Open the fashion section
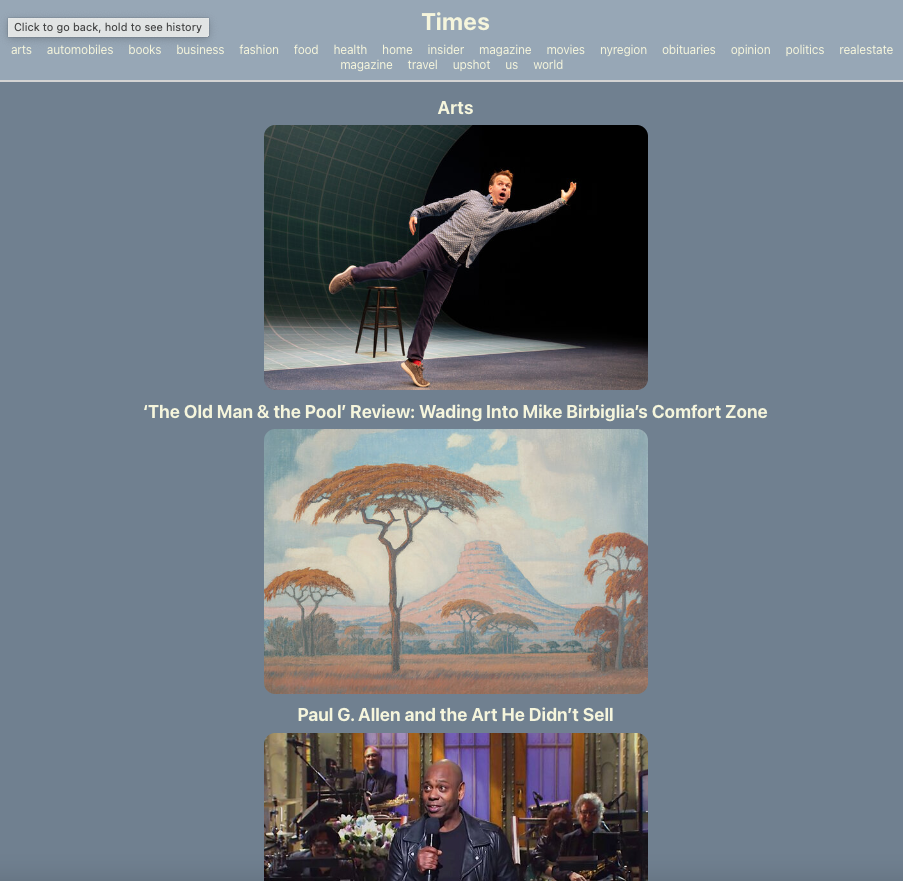Viewport: 903px width, 881px height. (x=258, y=50)
